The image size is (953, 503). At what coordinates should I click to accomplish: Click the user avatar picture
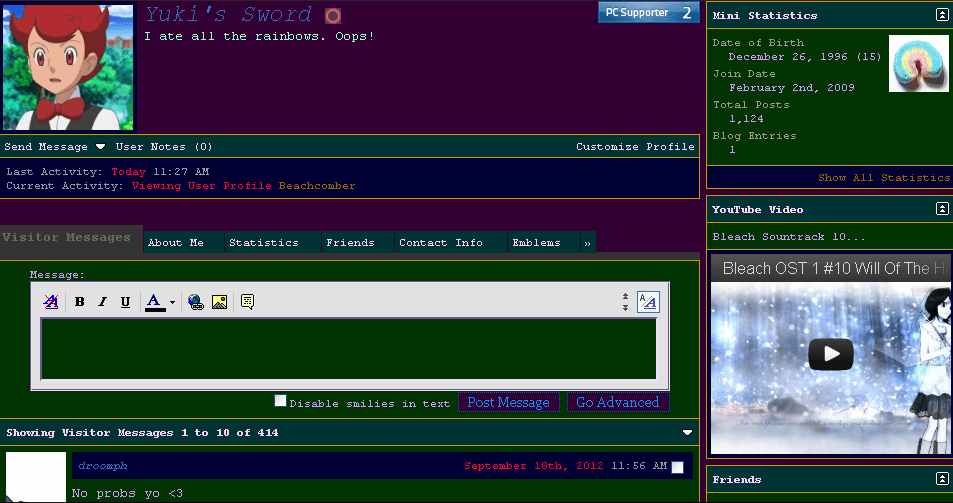coord(68,67)
